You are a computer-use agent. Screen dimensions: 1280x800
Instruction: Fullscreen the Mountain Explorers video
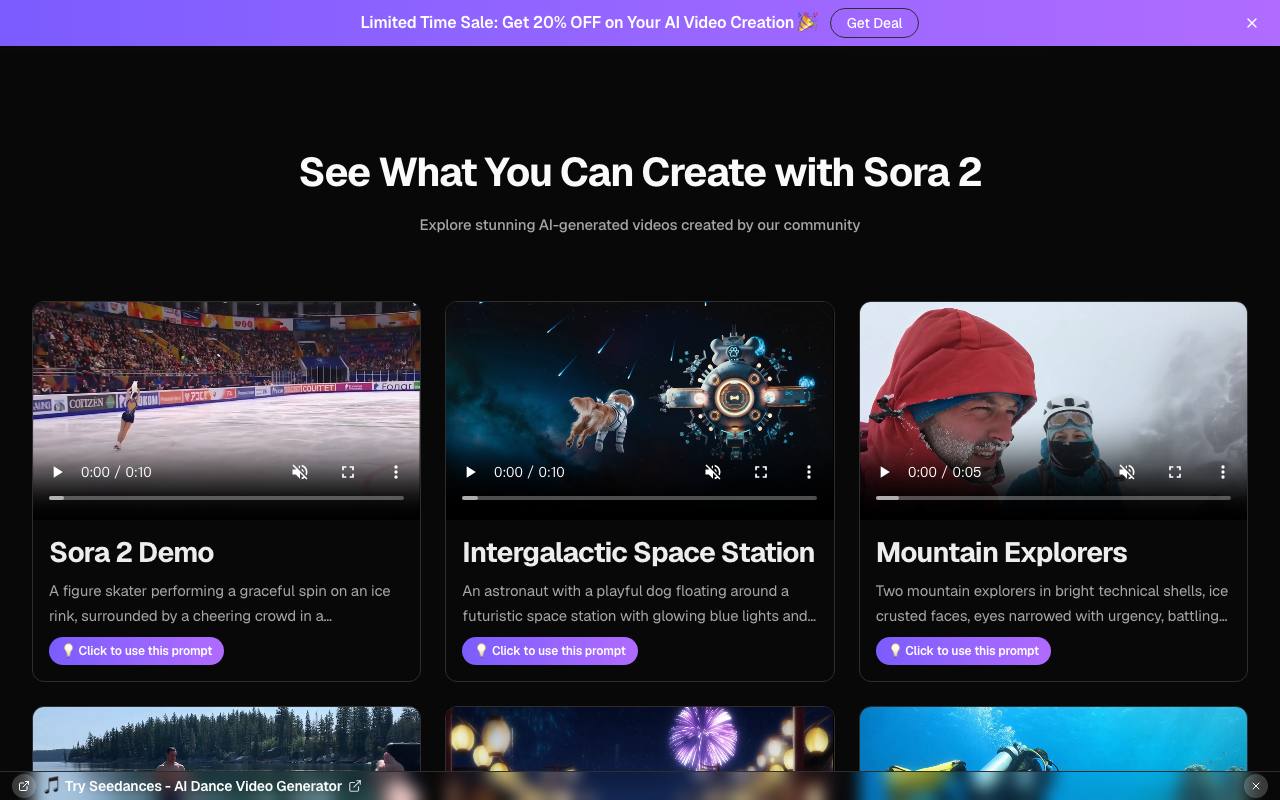click(x=1175, y=472)
